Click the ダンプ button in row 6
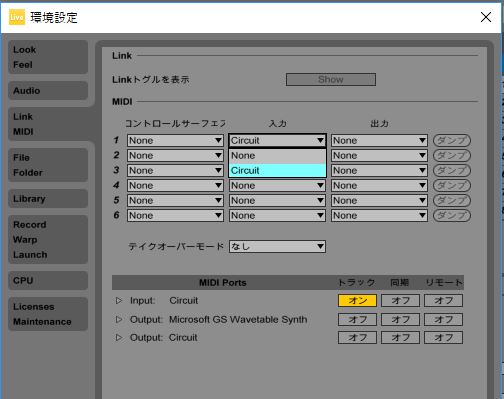The image size is (504, 399). coord(452,215)
